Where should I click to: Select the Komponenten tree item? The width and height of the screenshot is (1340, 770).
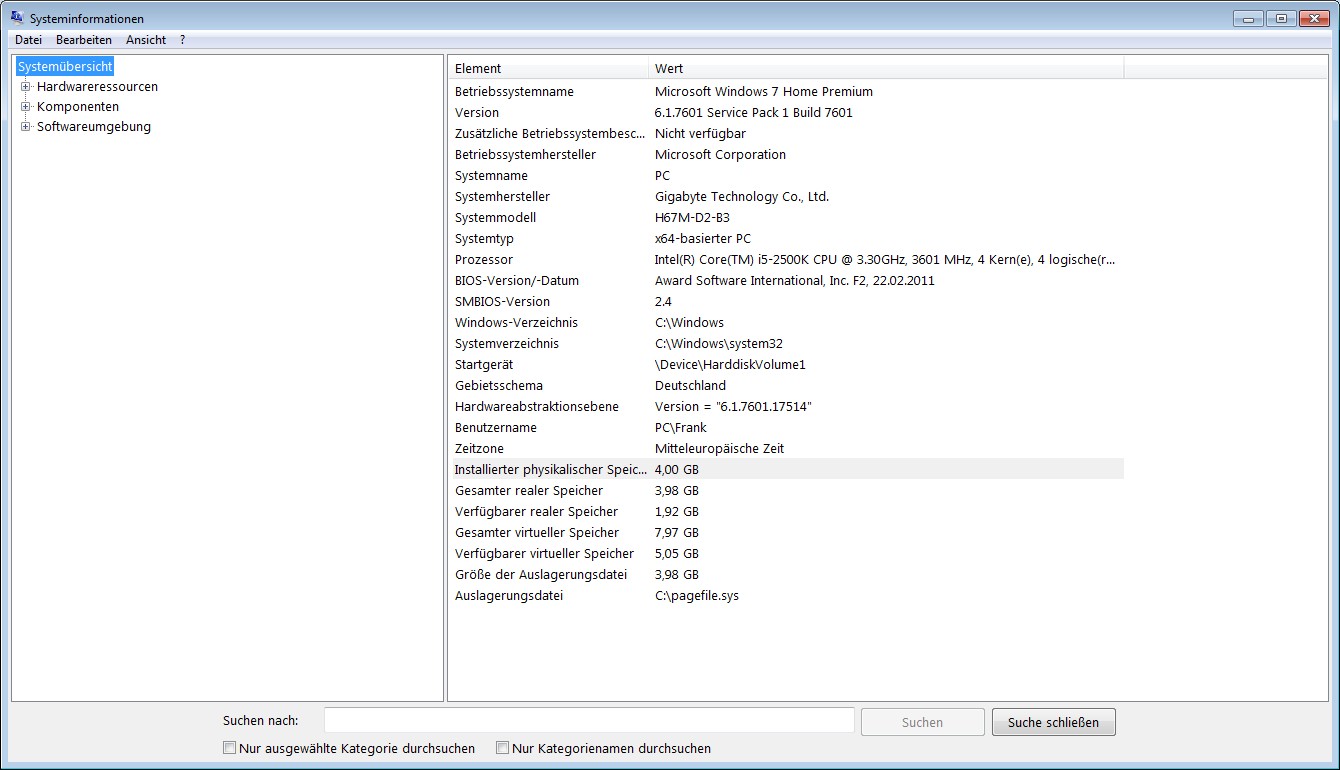78,106
